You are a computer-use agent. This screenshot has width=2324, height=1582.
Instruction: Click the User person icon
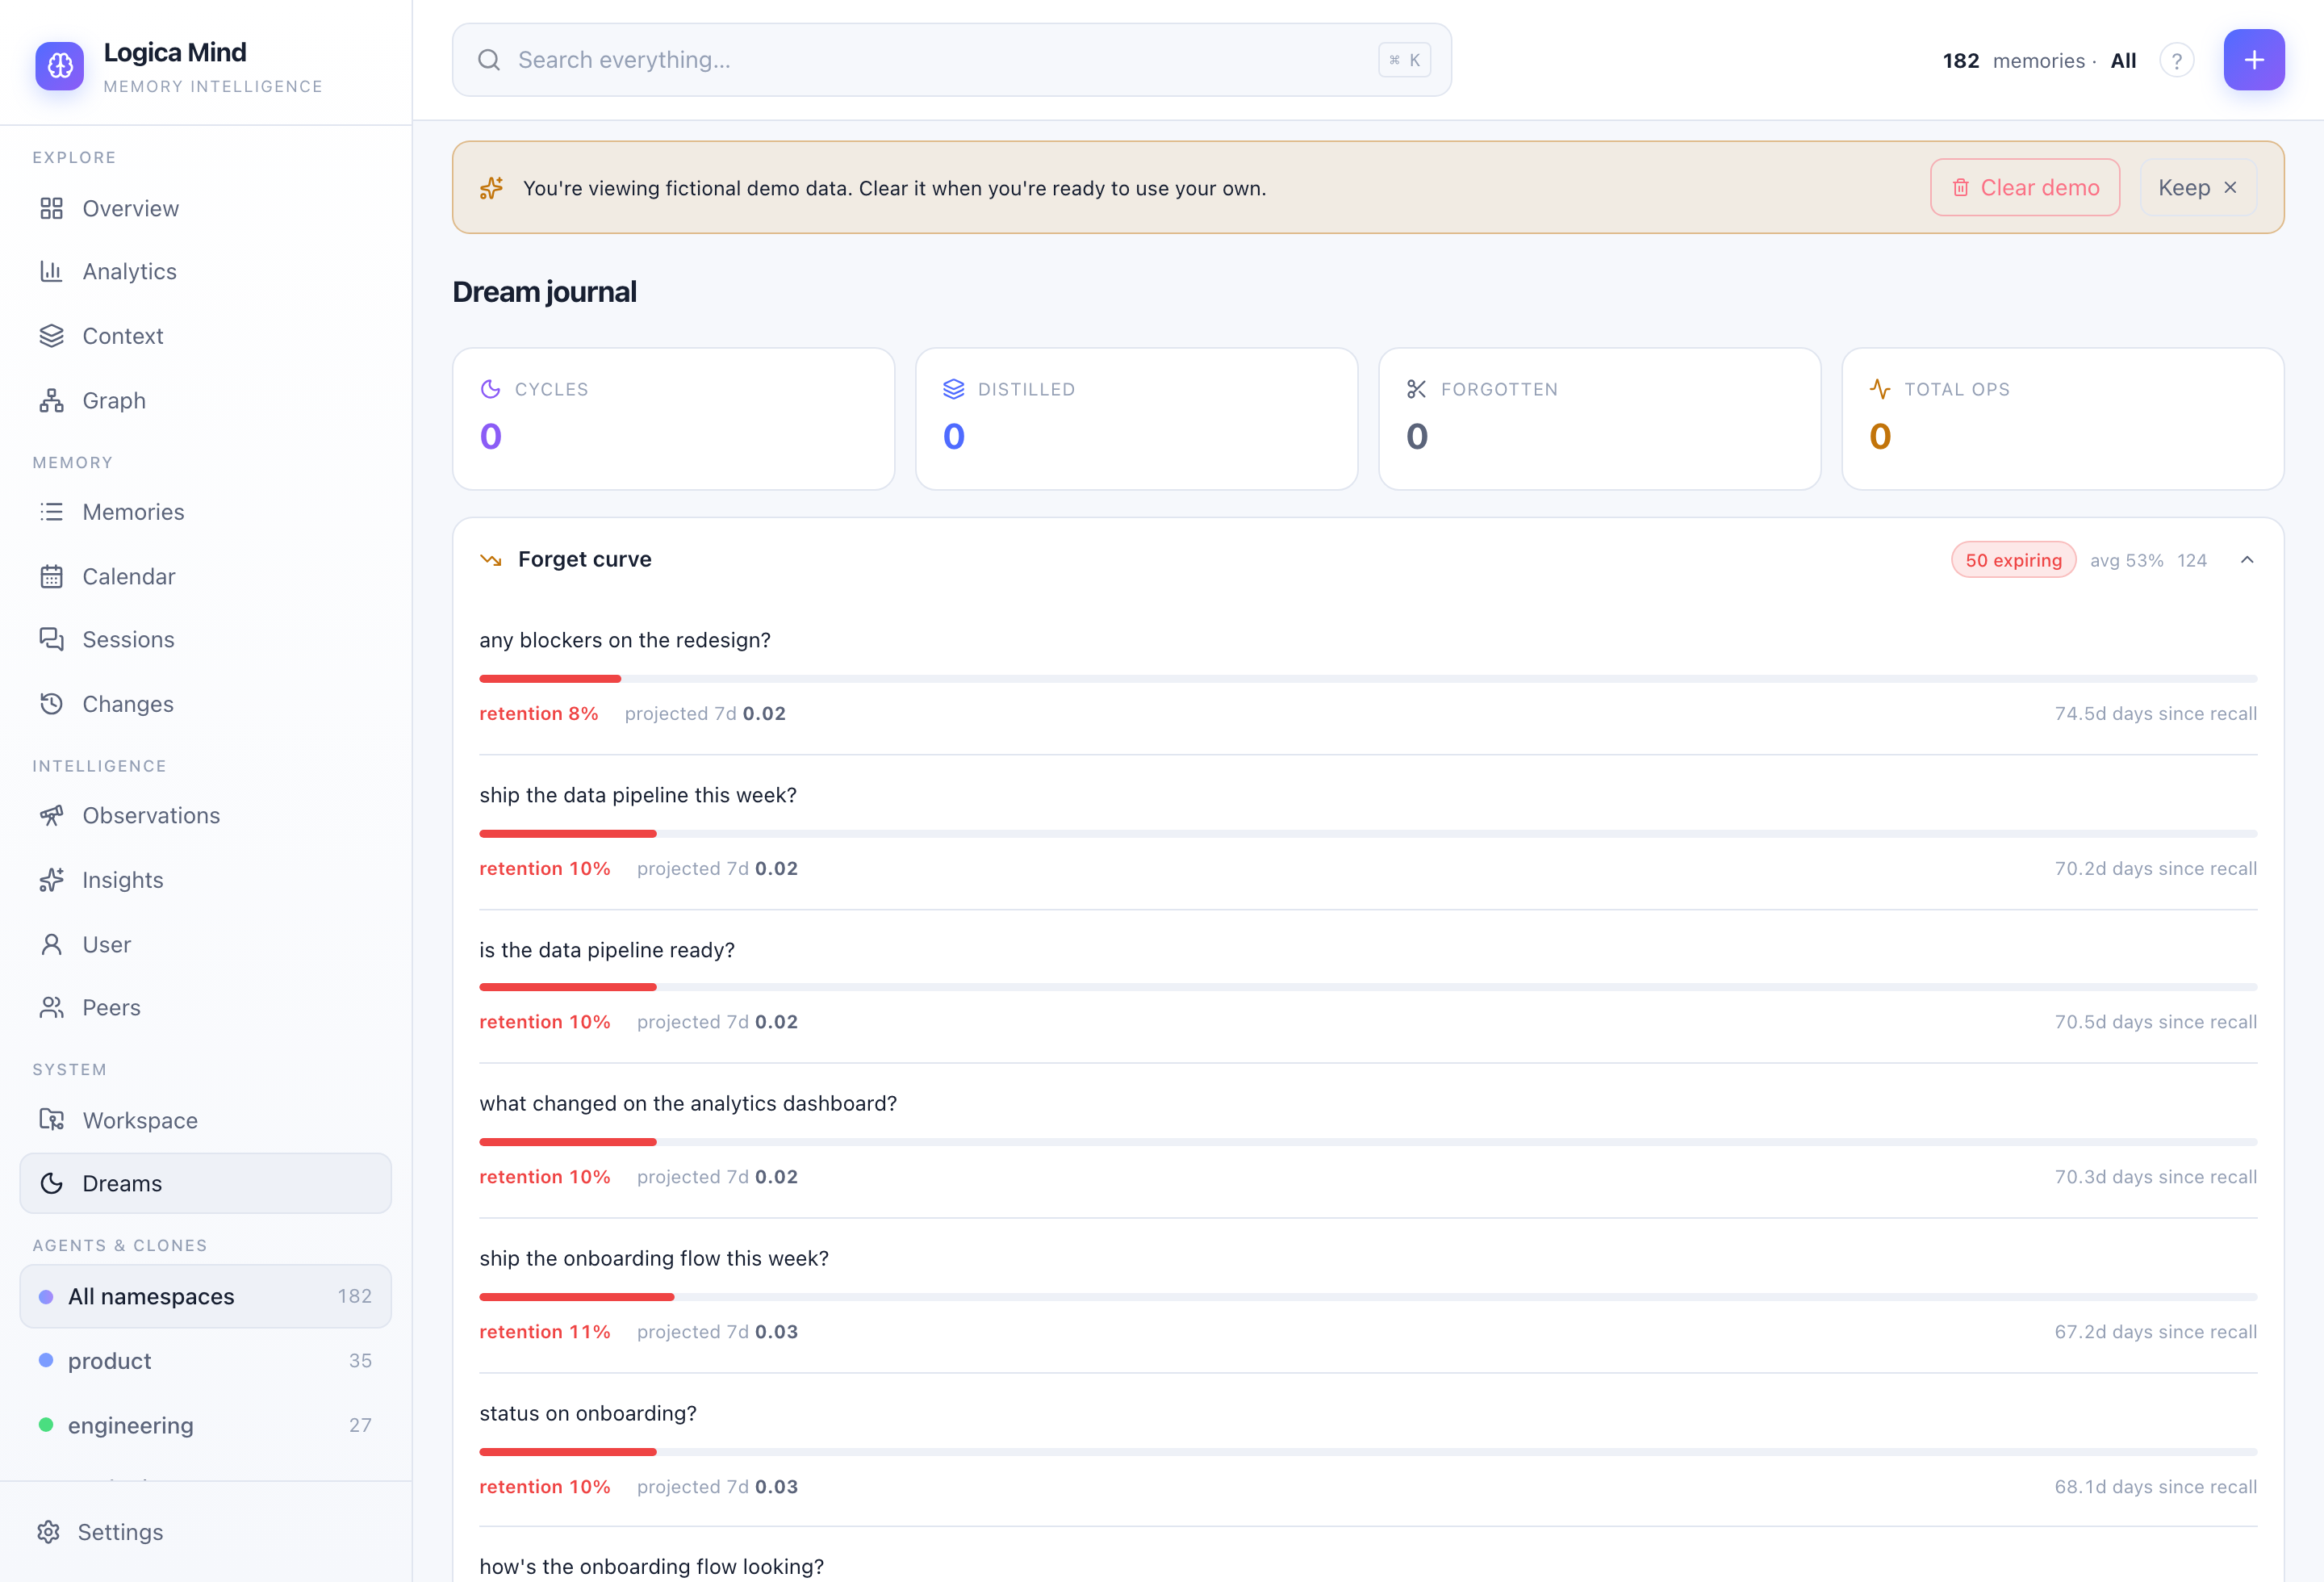51,944
